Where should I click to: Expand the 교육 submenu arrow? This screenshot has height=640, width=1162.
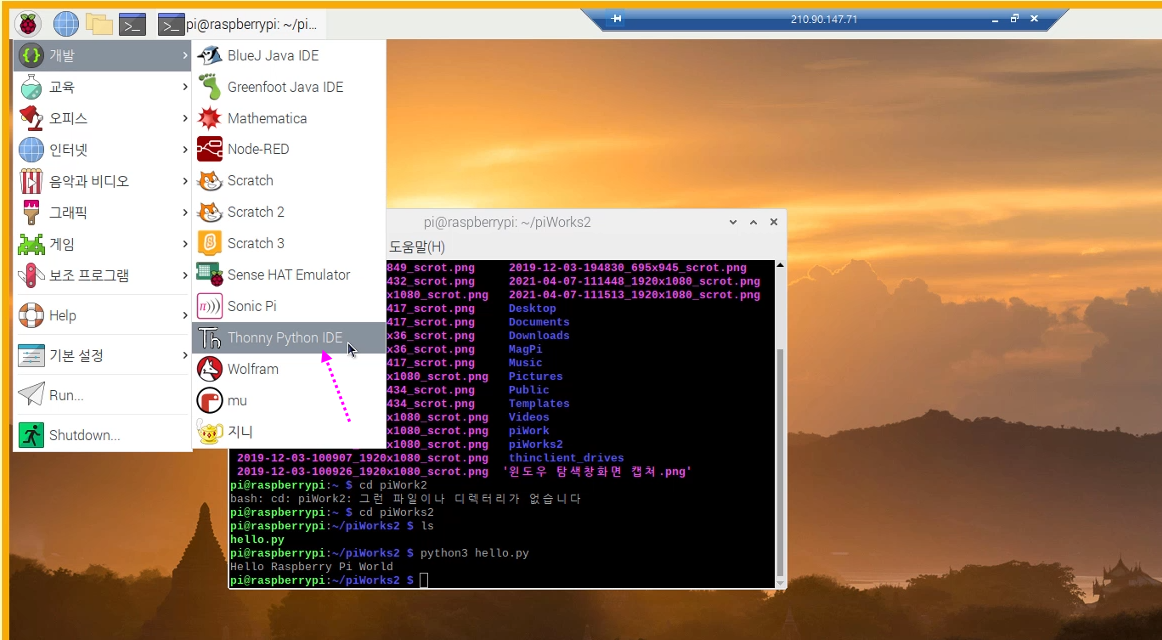pyautogui.click(x=185, y=87)
